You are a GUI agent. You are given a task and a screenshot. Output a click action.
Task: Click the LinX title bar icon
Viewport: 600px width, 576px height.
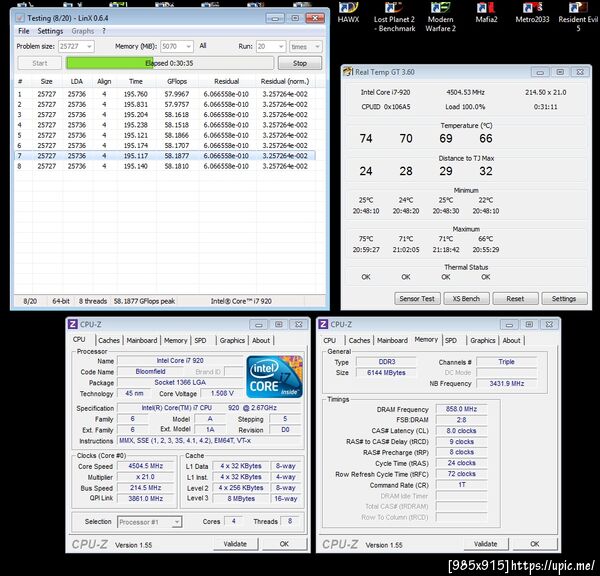point(20,18)
